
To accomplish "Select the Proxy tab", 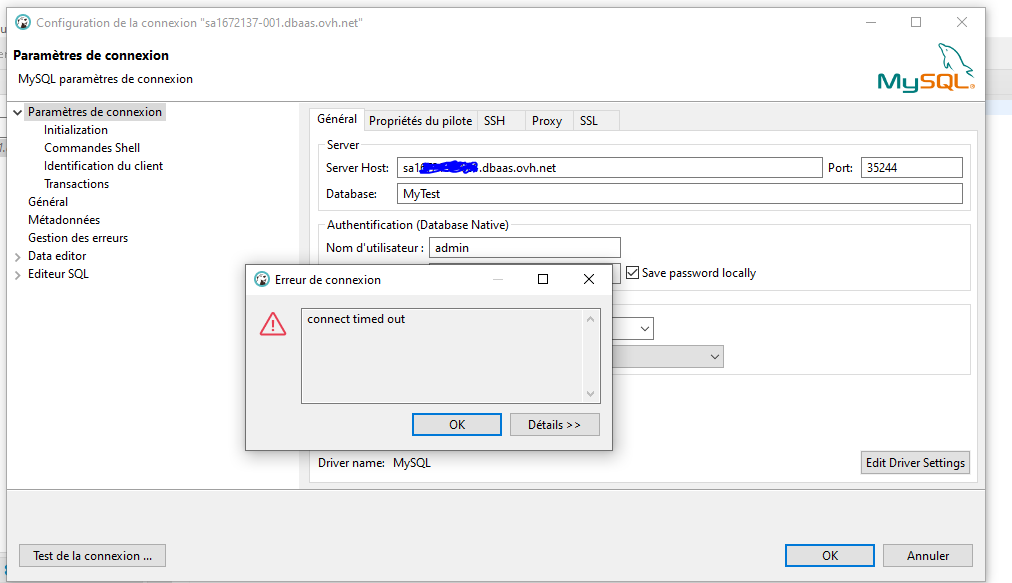I will pos(547,121).
